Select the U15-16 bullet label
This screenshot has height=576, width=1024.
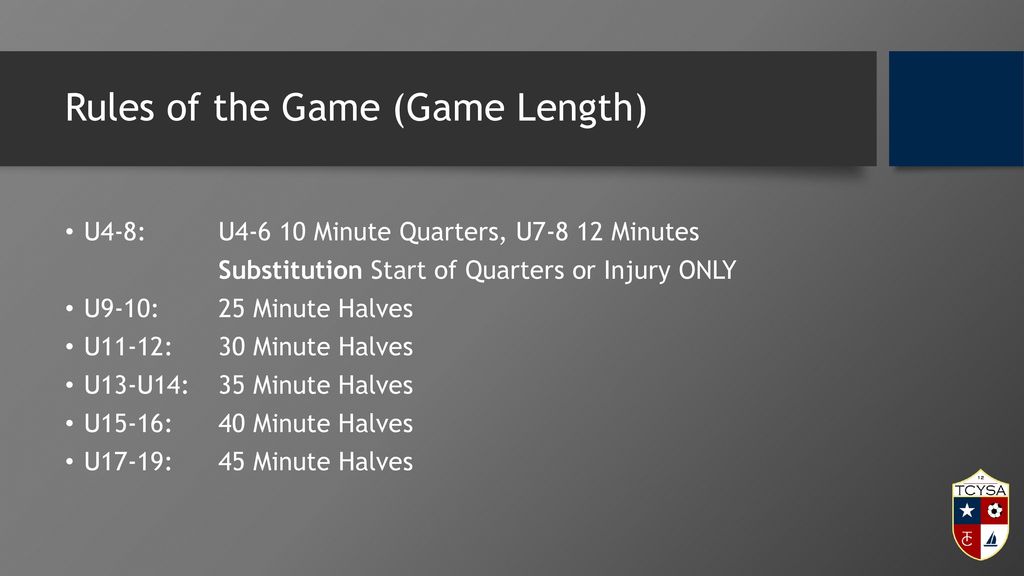click(128, 424)
